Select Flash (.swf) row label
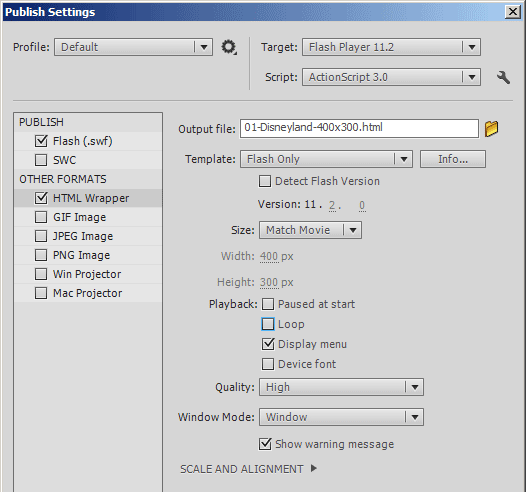The width and height of the screenshot is (526, 492). pyautogui.click(x=83, y=141)
